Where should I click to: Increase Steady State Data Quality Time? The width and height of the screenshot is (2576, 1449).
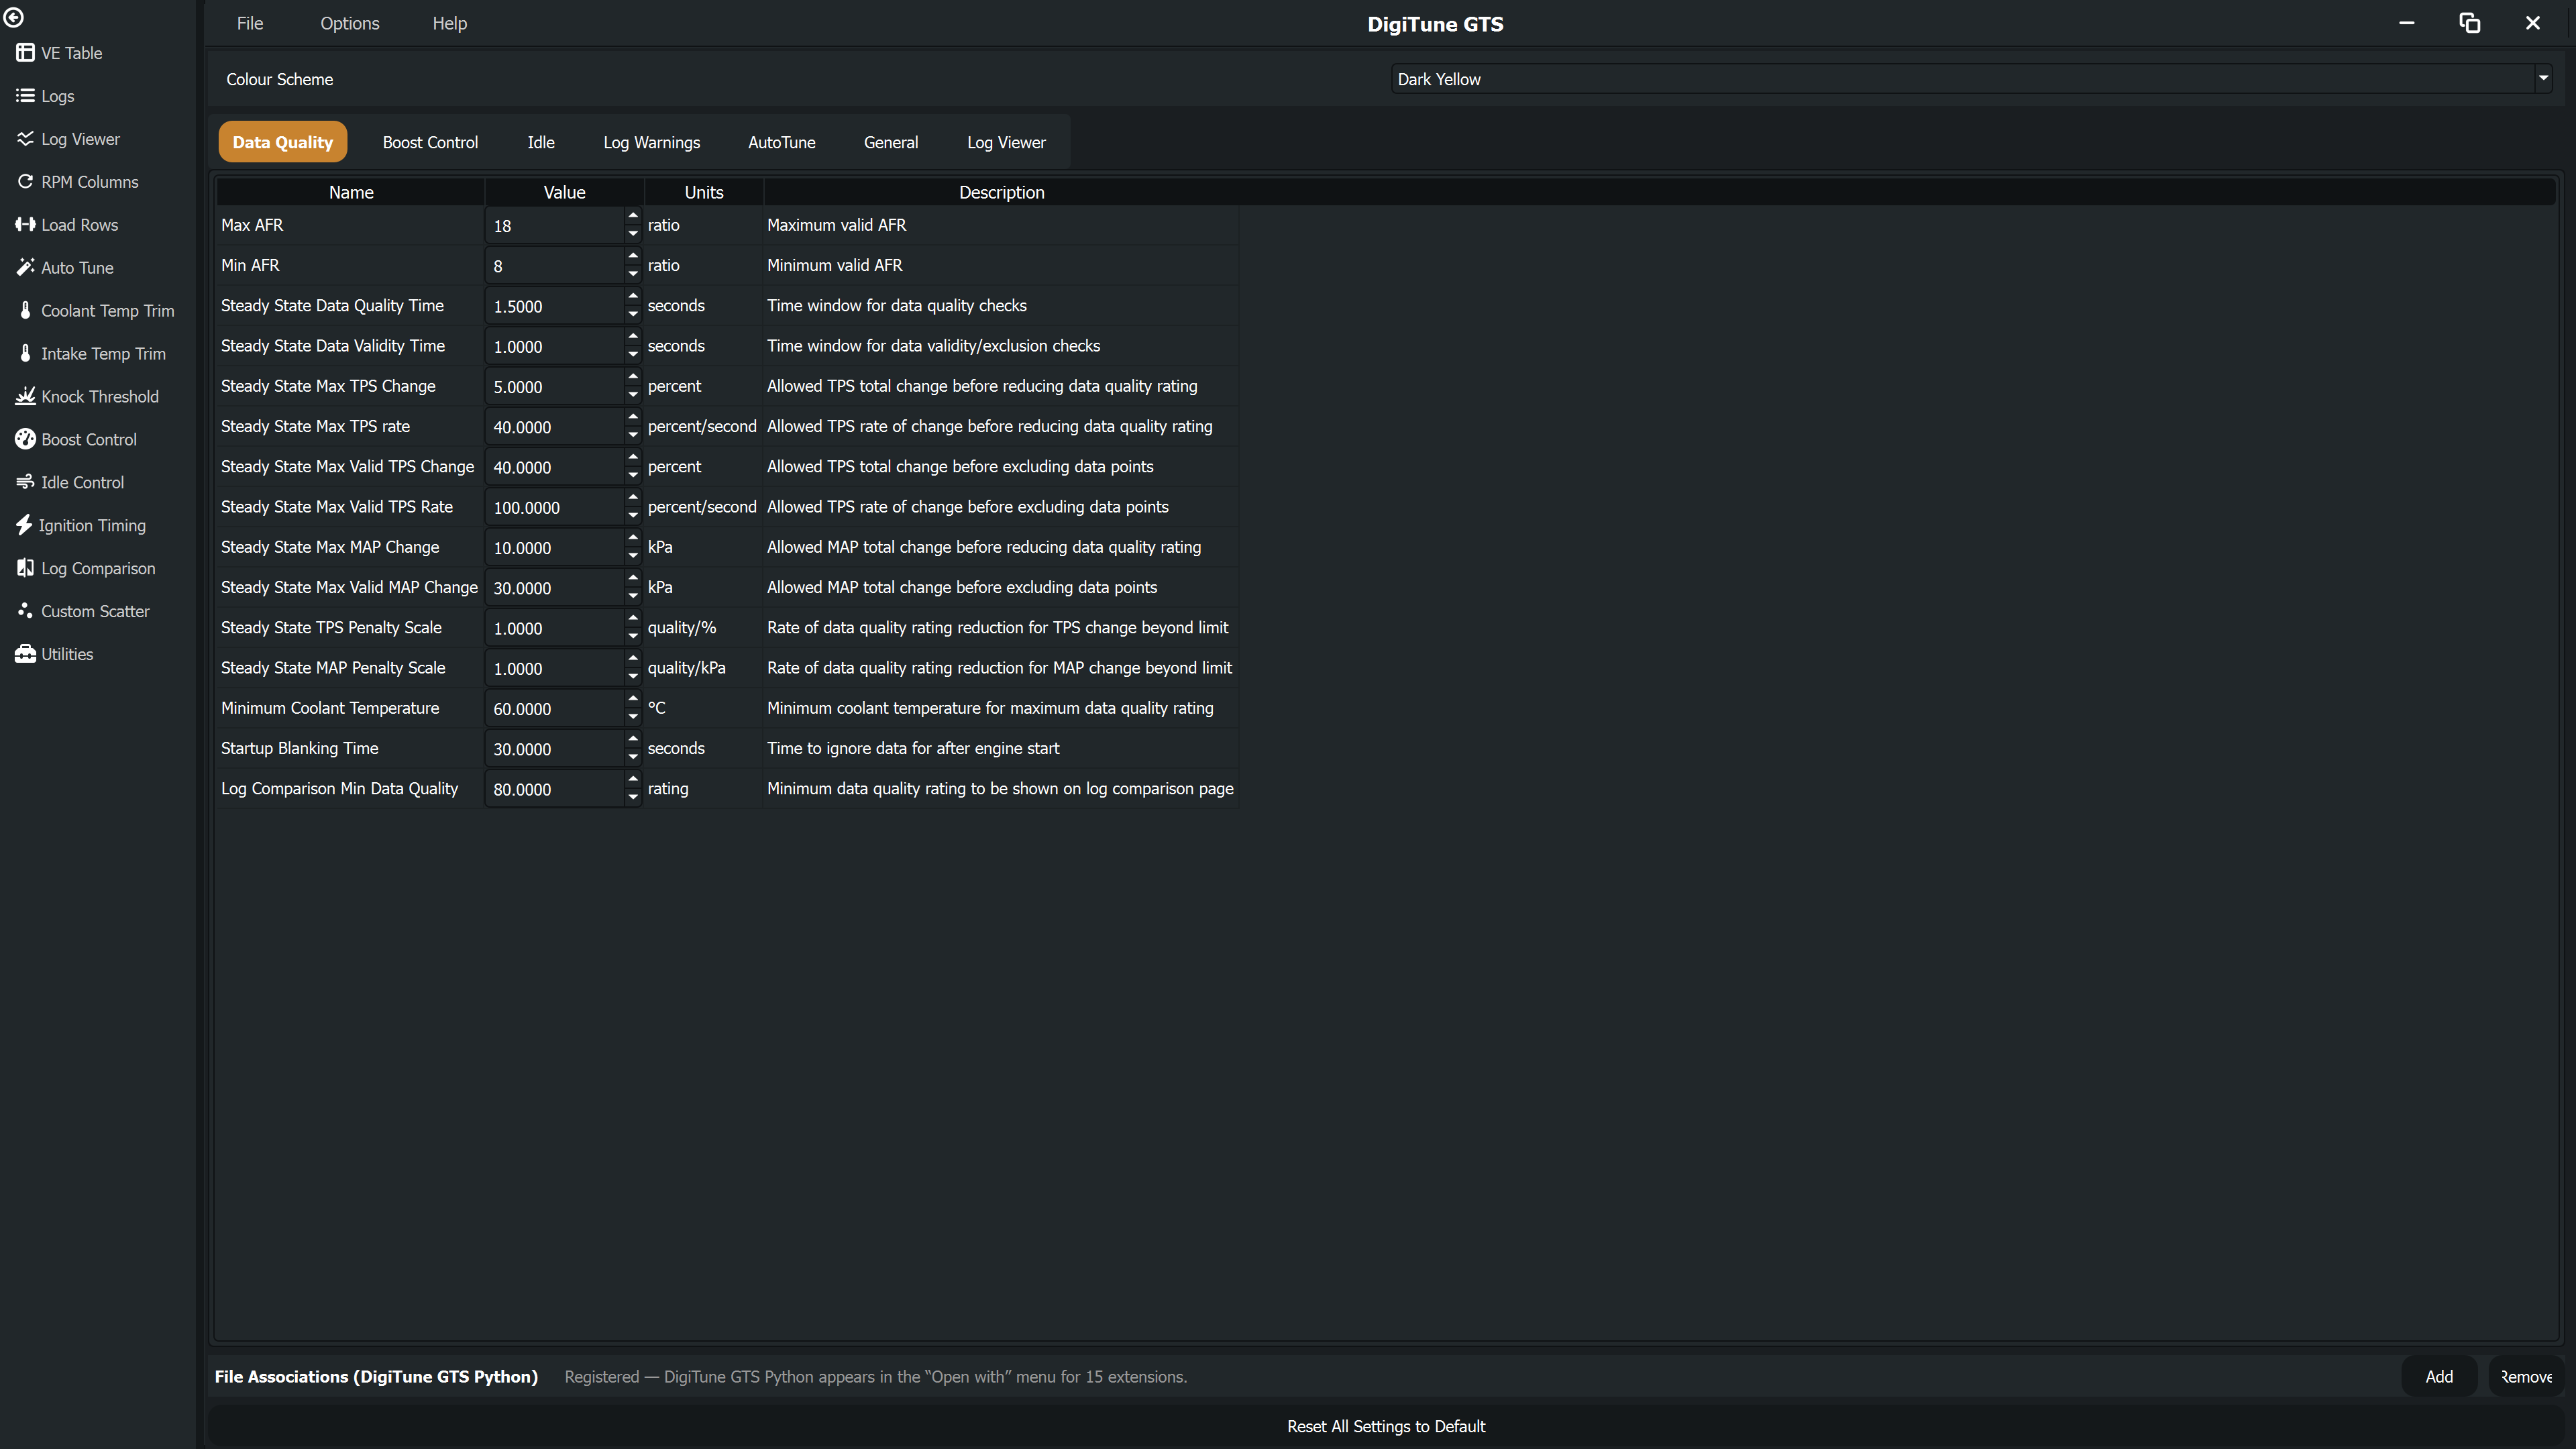pyautogui.click(x=633, y=296)
